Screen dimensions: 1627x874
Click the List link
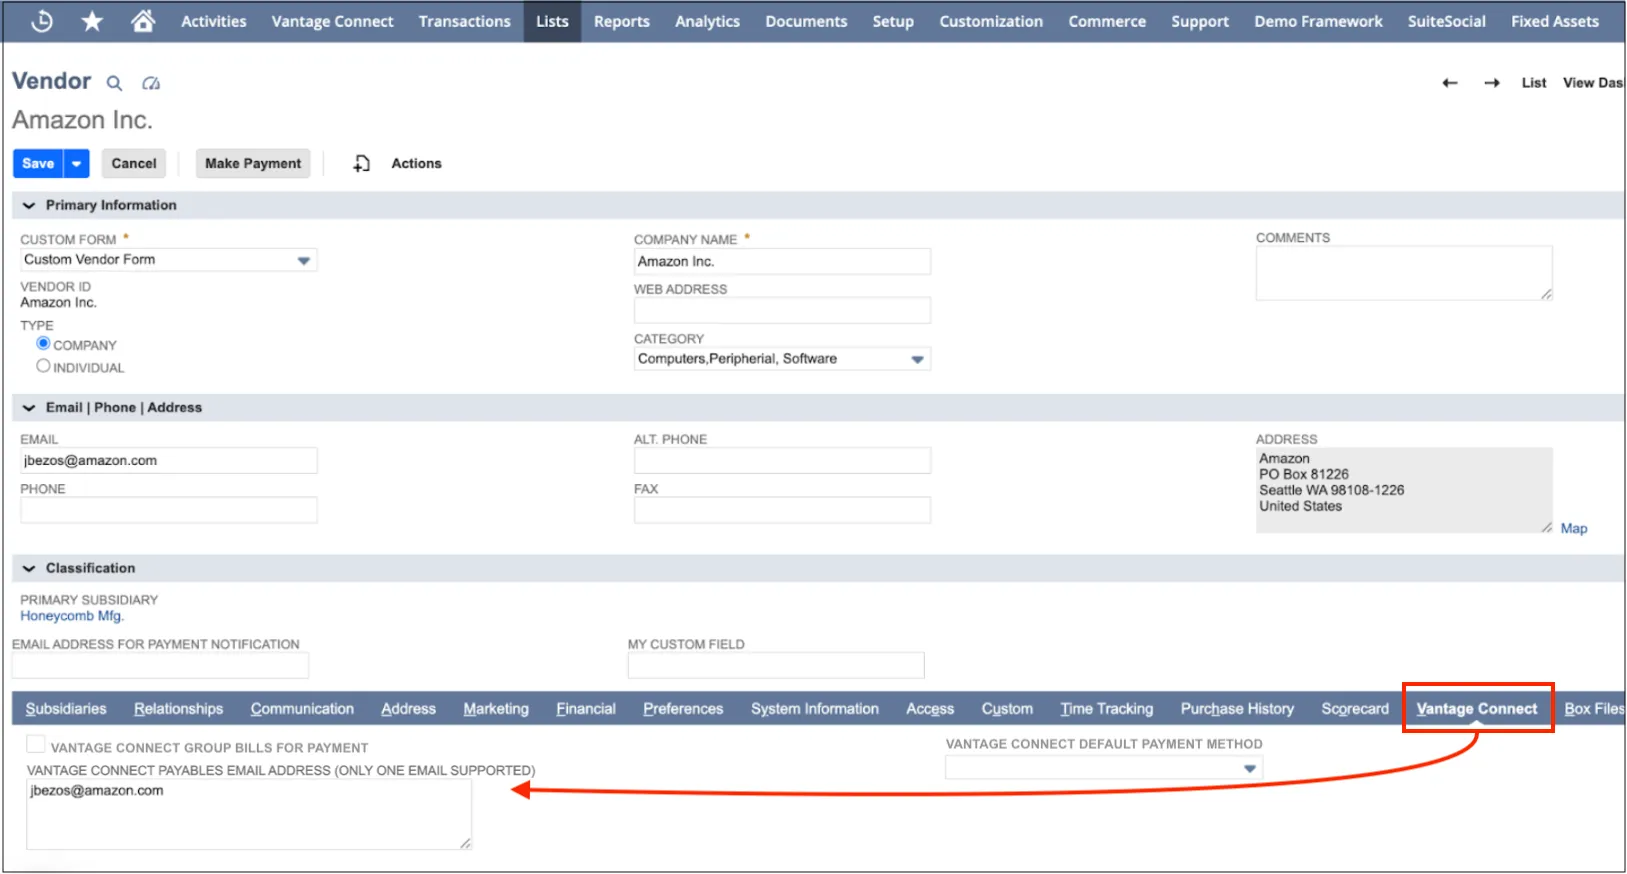1534,83
